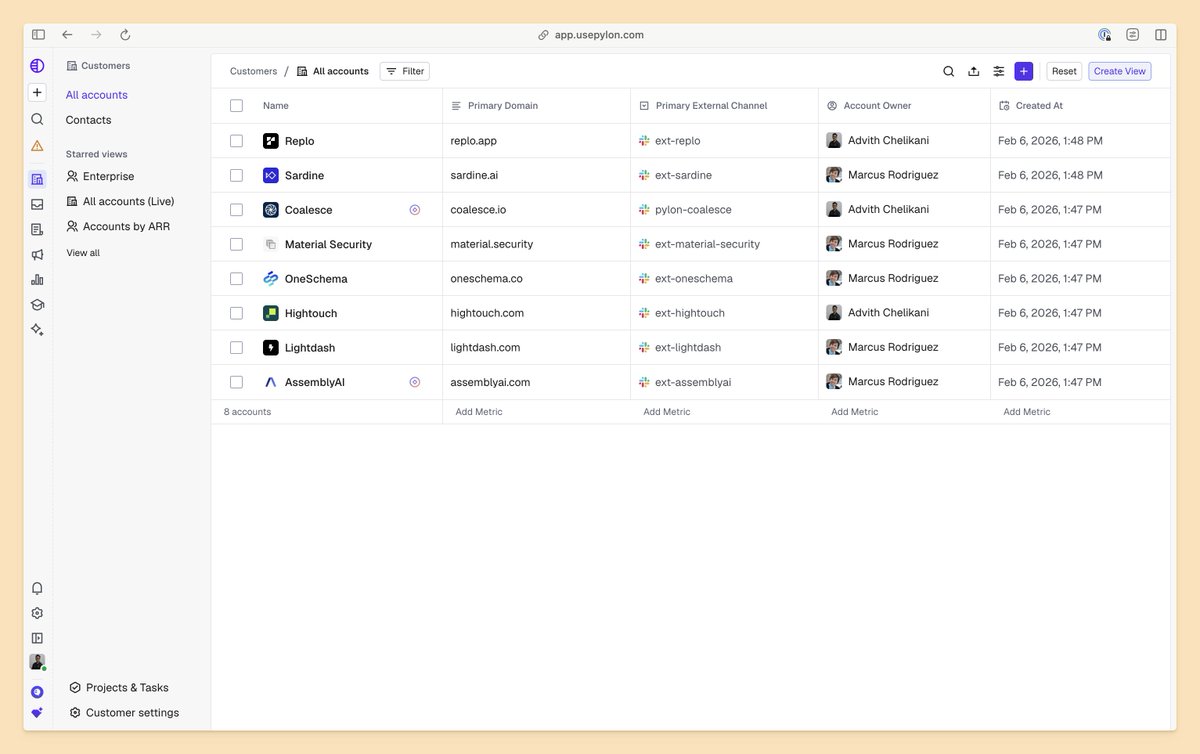Check the Hightouch row checkbox
The image size is (1200, 754).
tap(236, 313)
